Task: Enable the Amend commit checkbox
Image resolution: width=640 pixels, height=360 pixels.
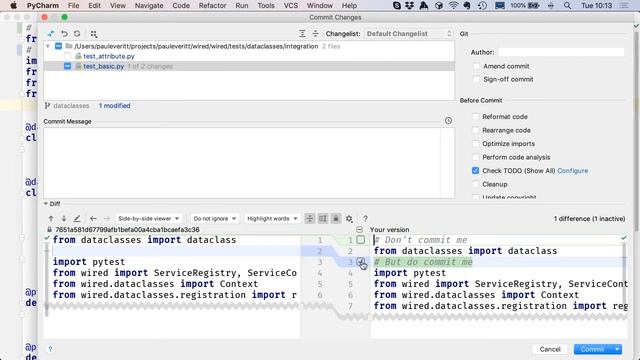Action: (476, 66)
